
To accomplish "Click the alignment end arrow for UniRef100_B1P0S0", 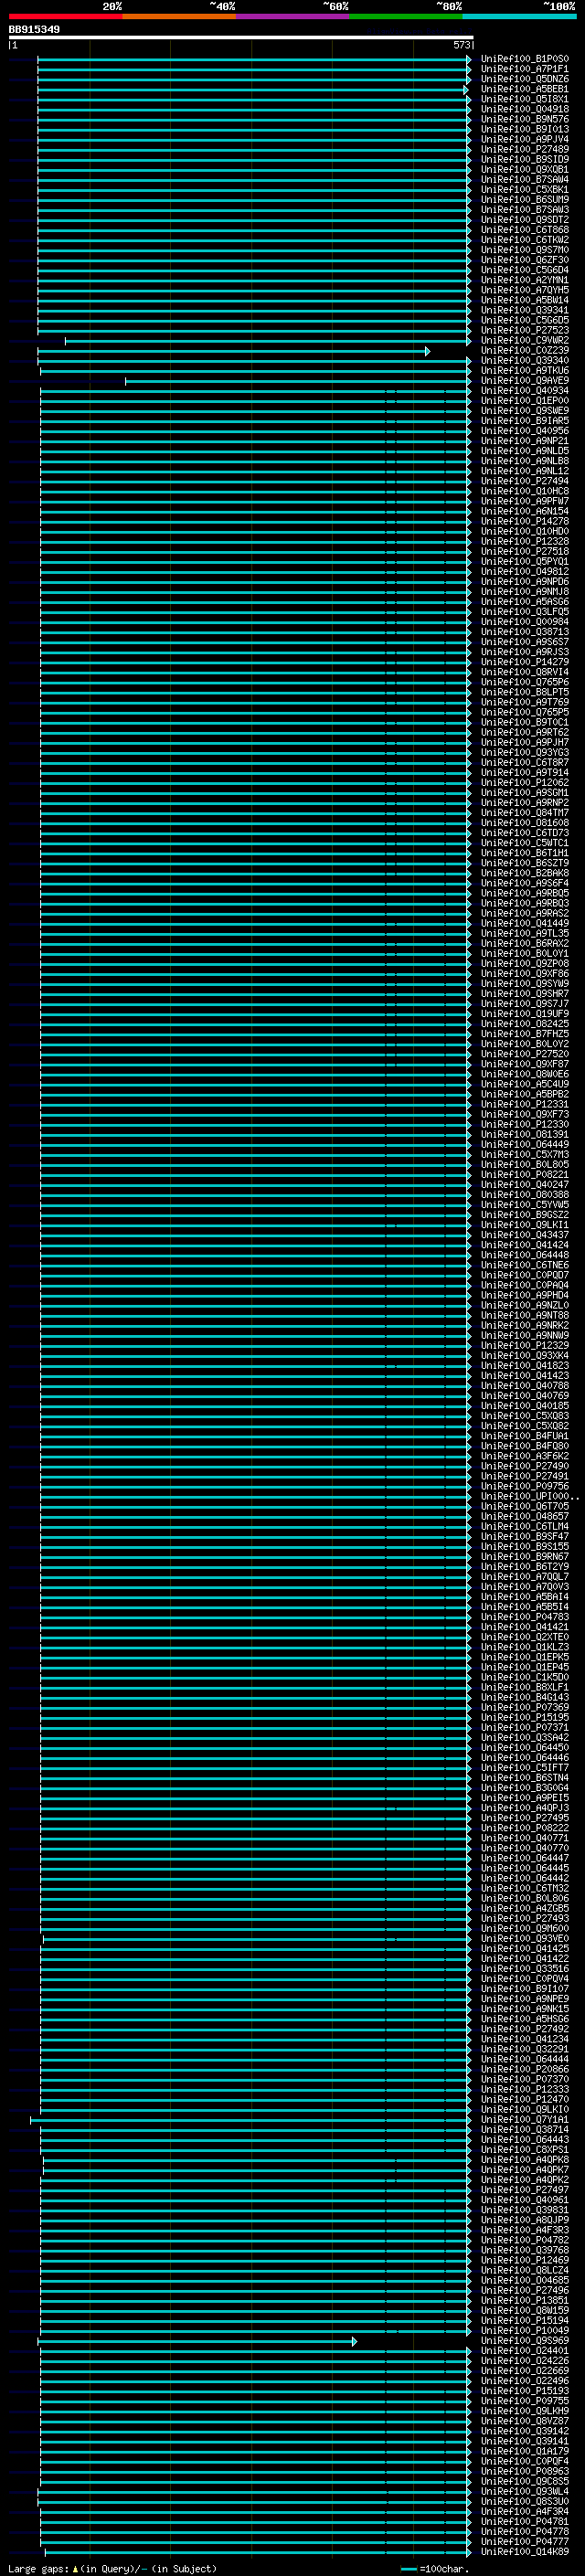I will tap(469, 59).
